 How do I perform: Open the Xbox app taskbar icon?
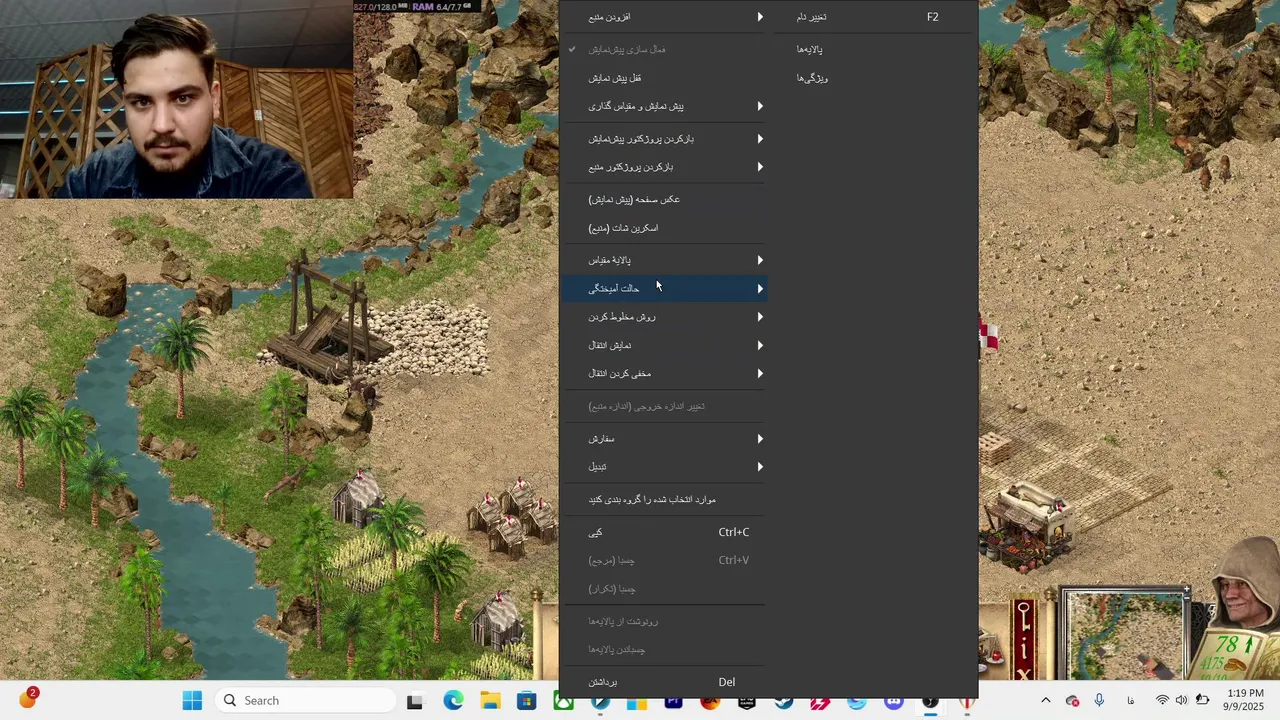click(564, 701)
